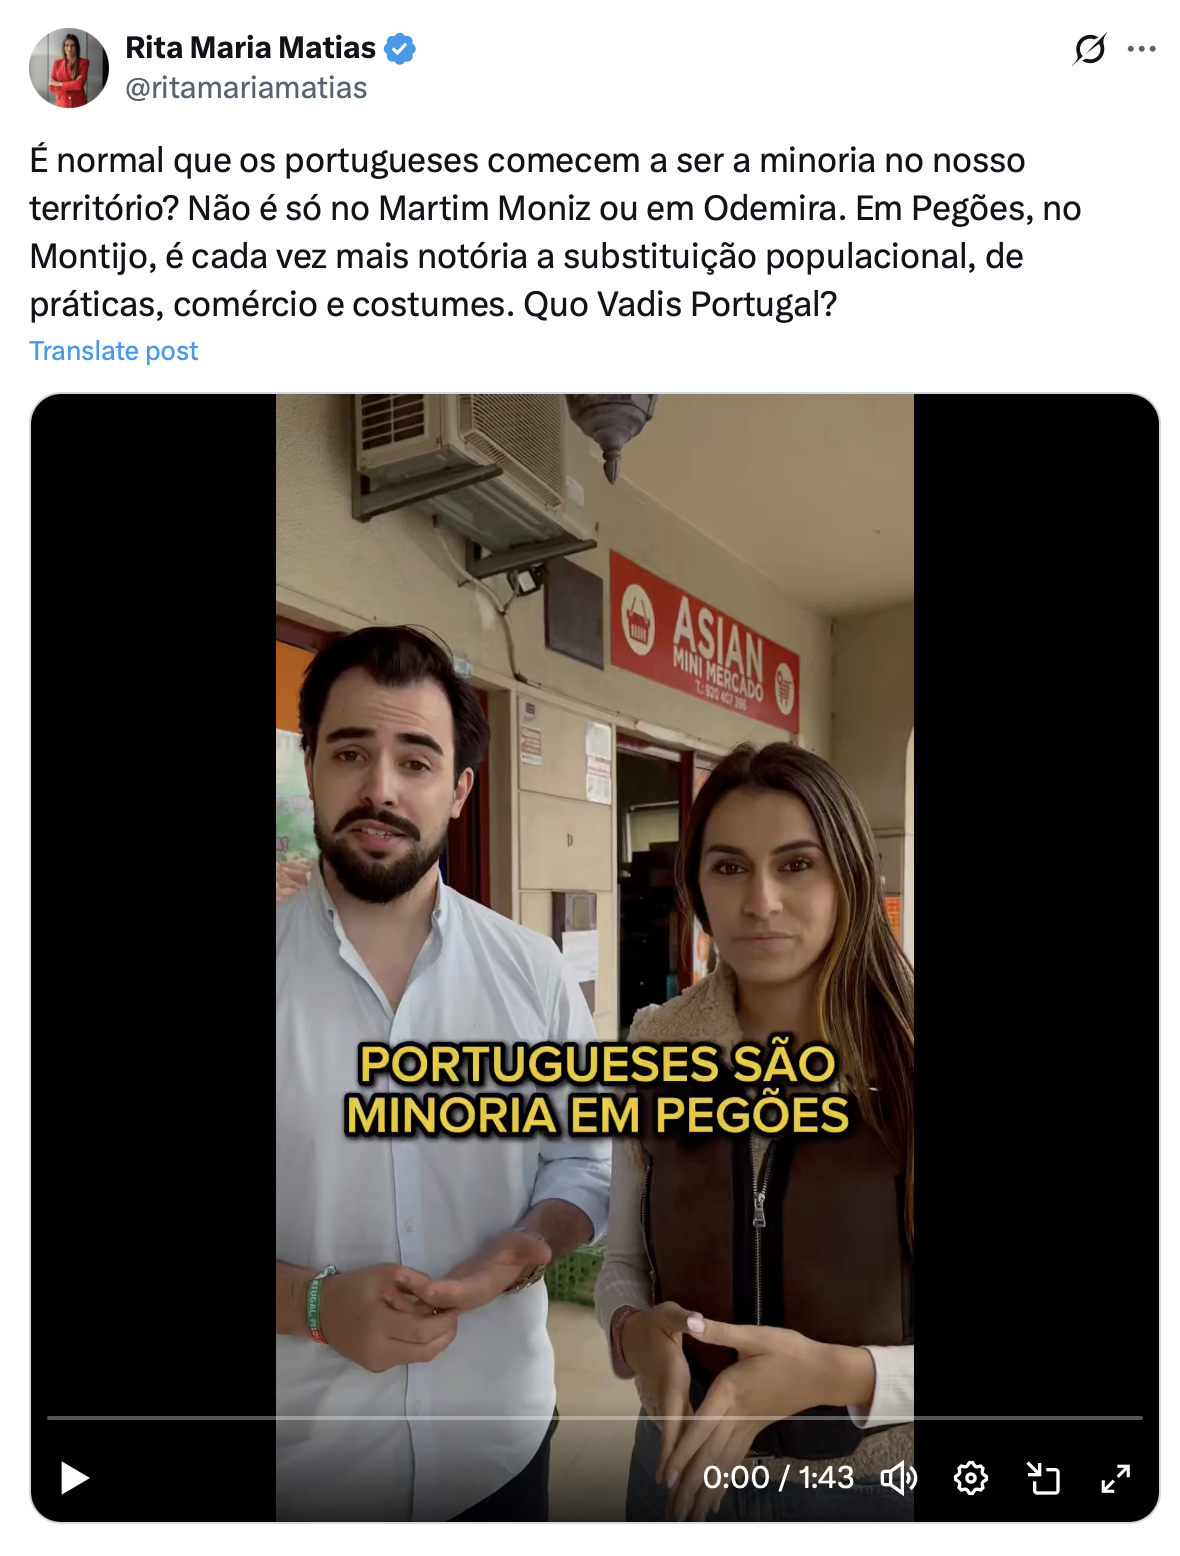The width and height of the screenshot is (1180, 1556).
Task: Click the 0:00 / 1:43 time display
Action: [778, 1477]
